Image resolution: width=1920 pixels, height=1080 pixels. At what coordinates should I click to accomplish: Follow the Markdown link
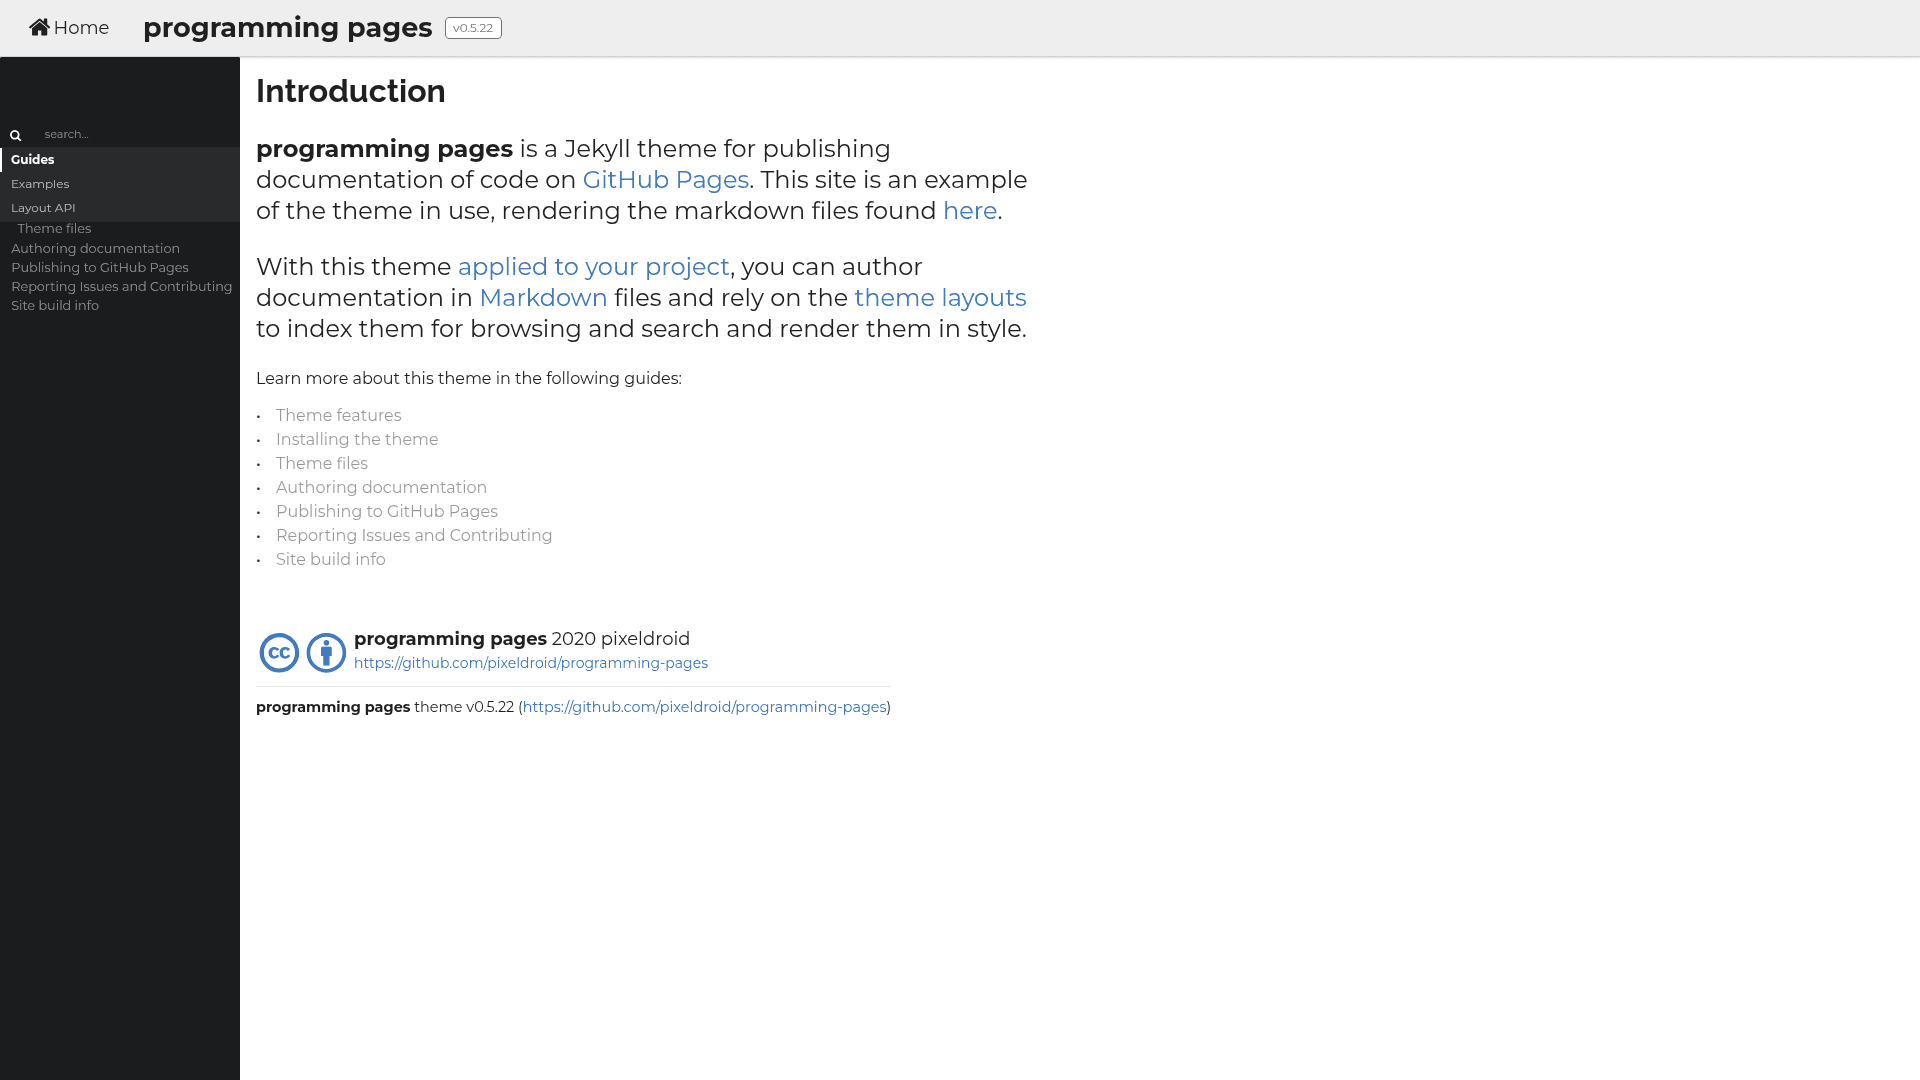(x=543, y=298)
